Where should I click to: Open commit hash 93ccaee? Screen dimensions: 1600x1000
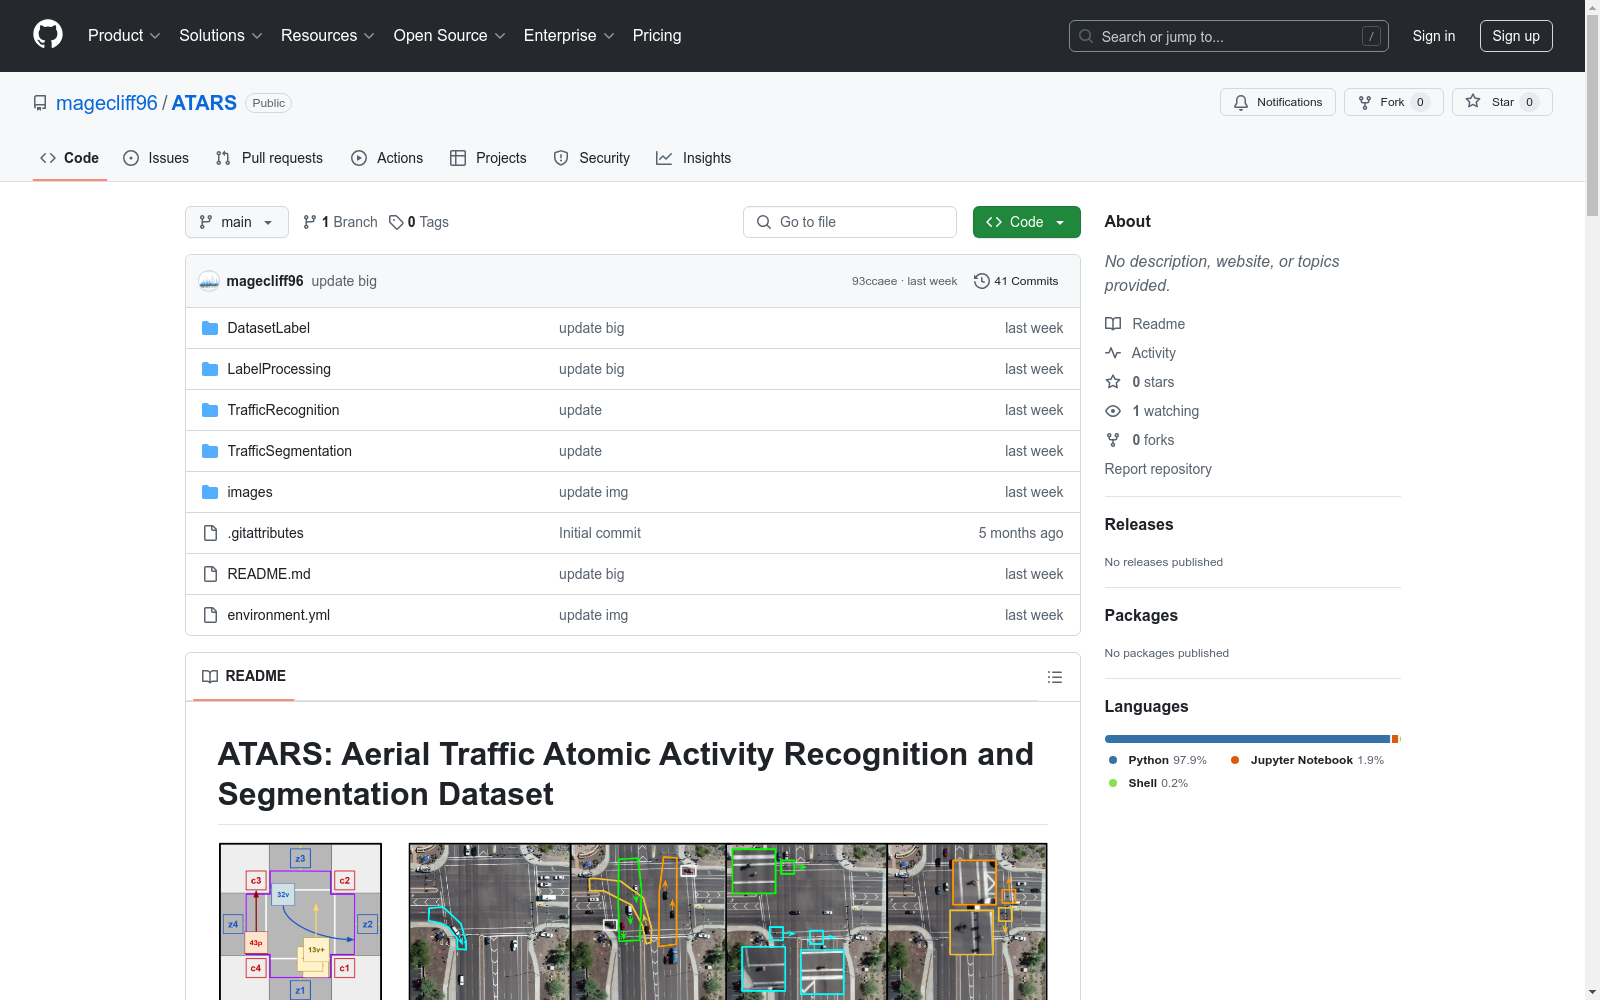[874, 281]
